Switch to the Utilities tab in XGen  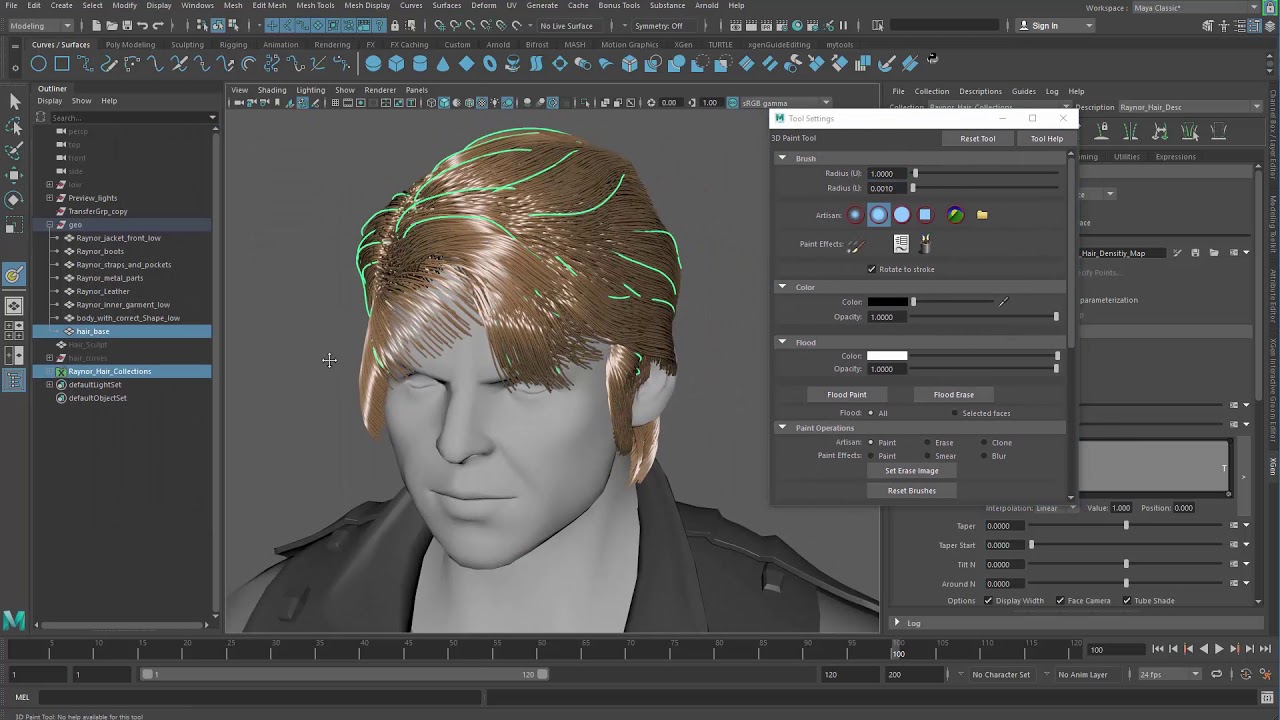pyautogui.click(x=1127, y=156)
